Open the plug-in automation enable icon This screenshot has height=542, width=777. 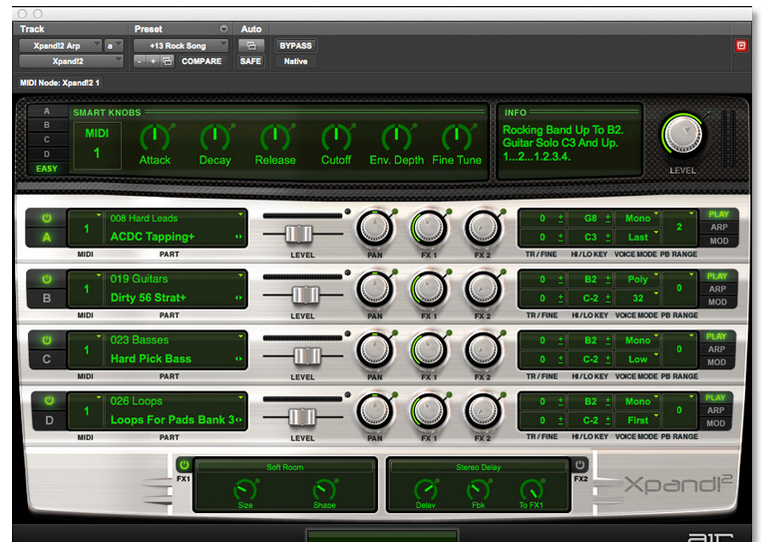click(x=251, y=46)
